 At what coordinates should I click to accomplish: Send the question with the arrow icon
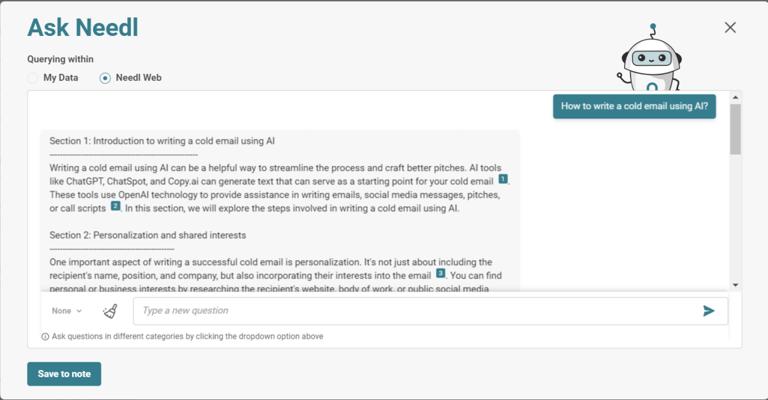click(x=709, y=311)
